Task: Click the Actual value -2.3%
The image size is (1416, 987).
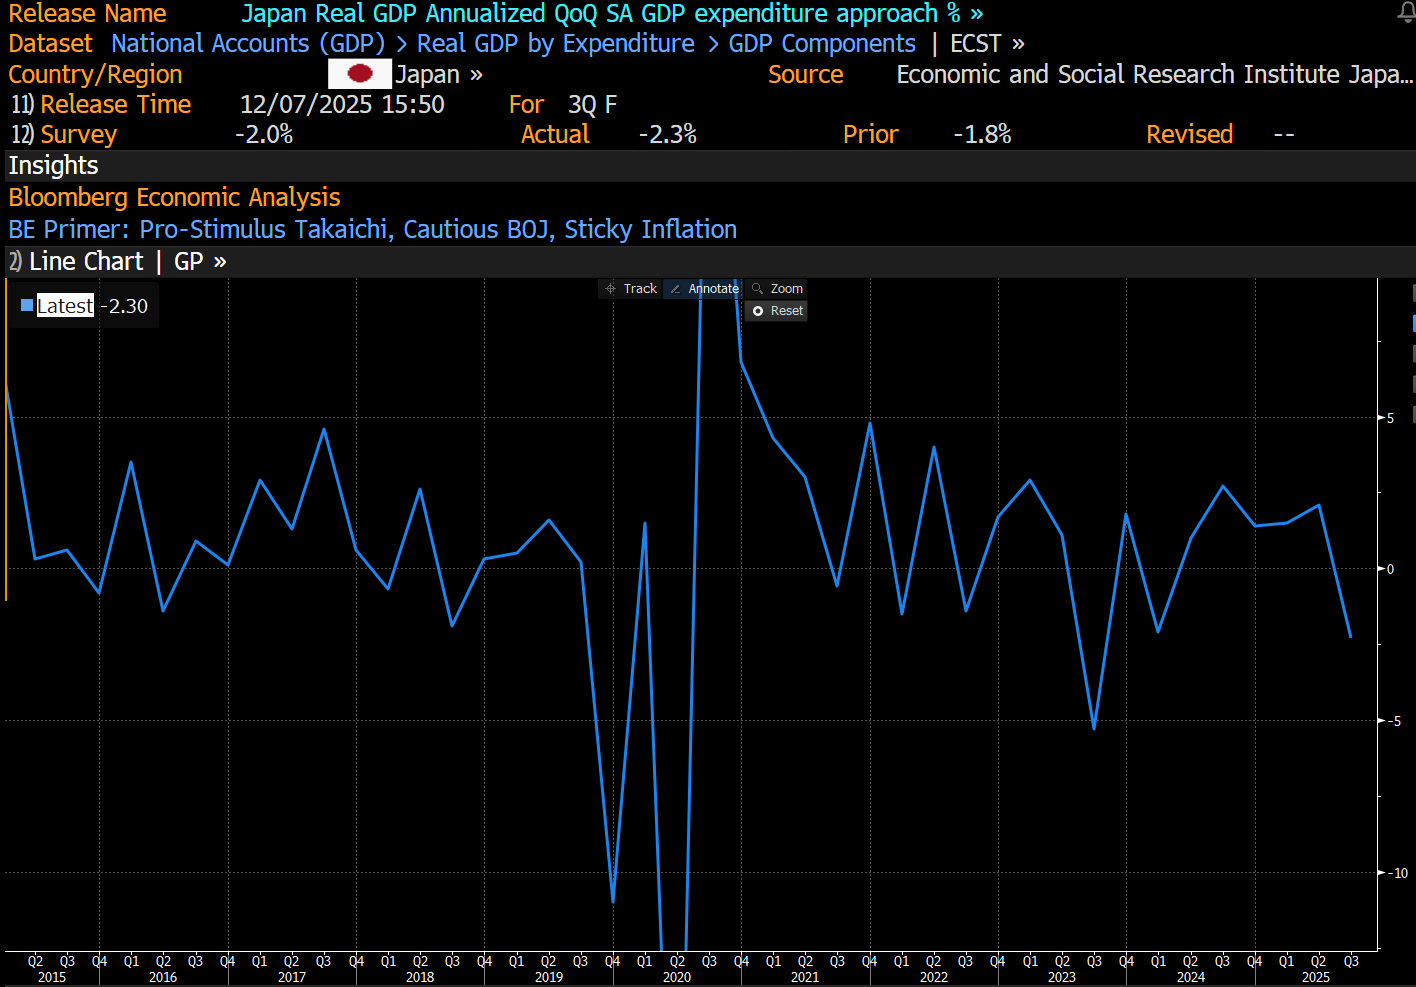Action: tap(667, 135)
